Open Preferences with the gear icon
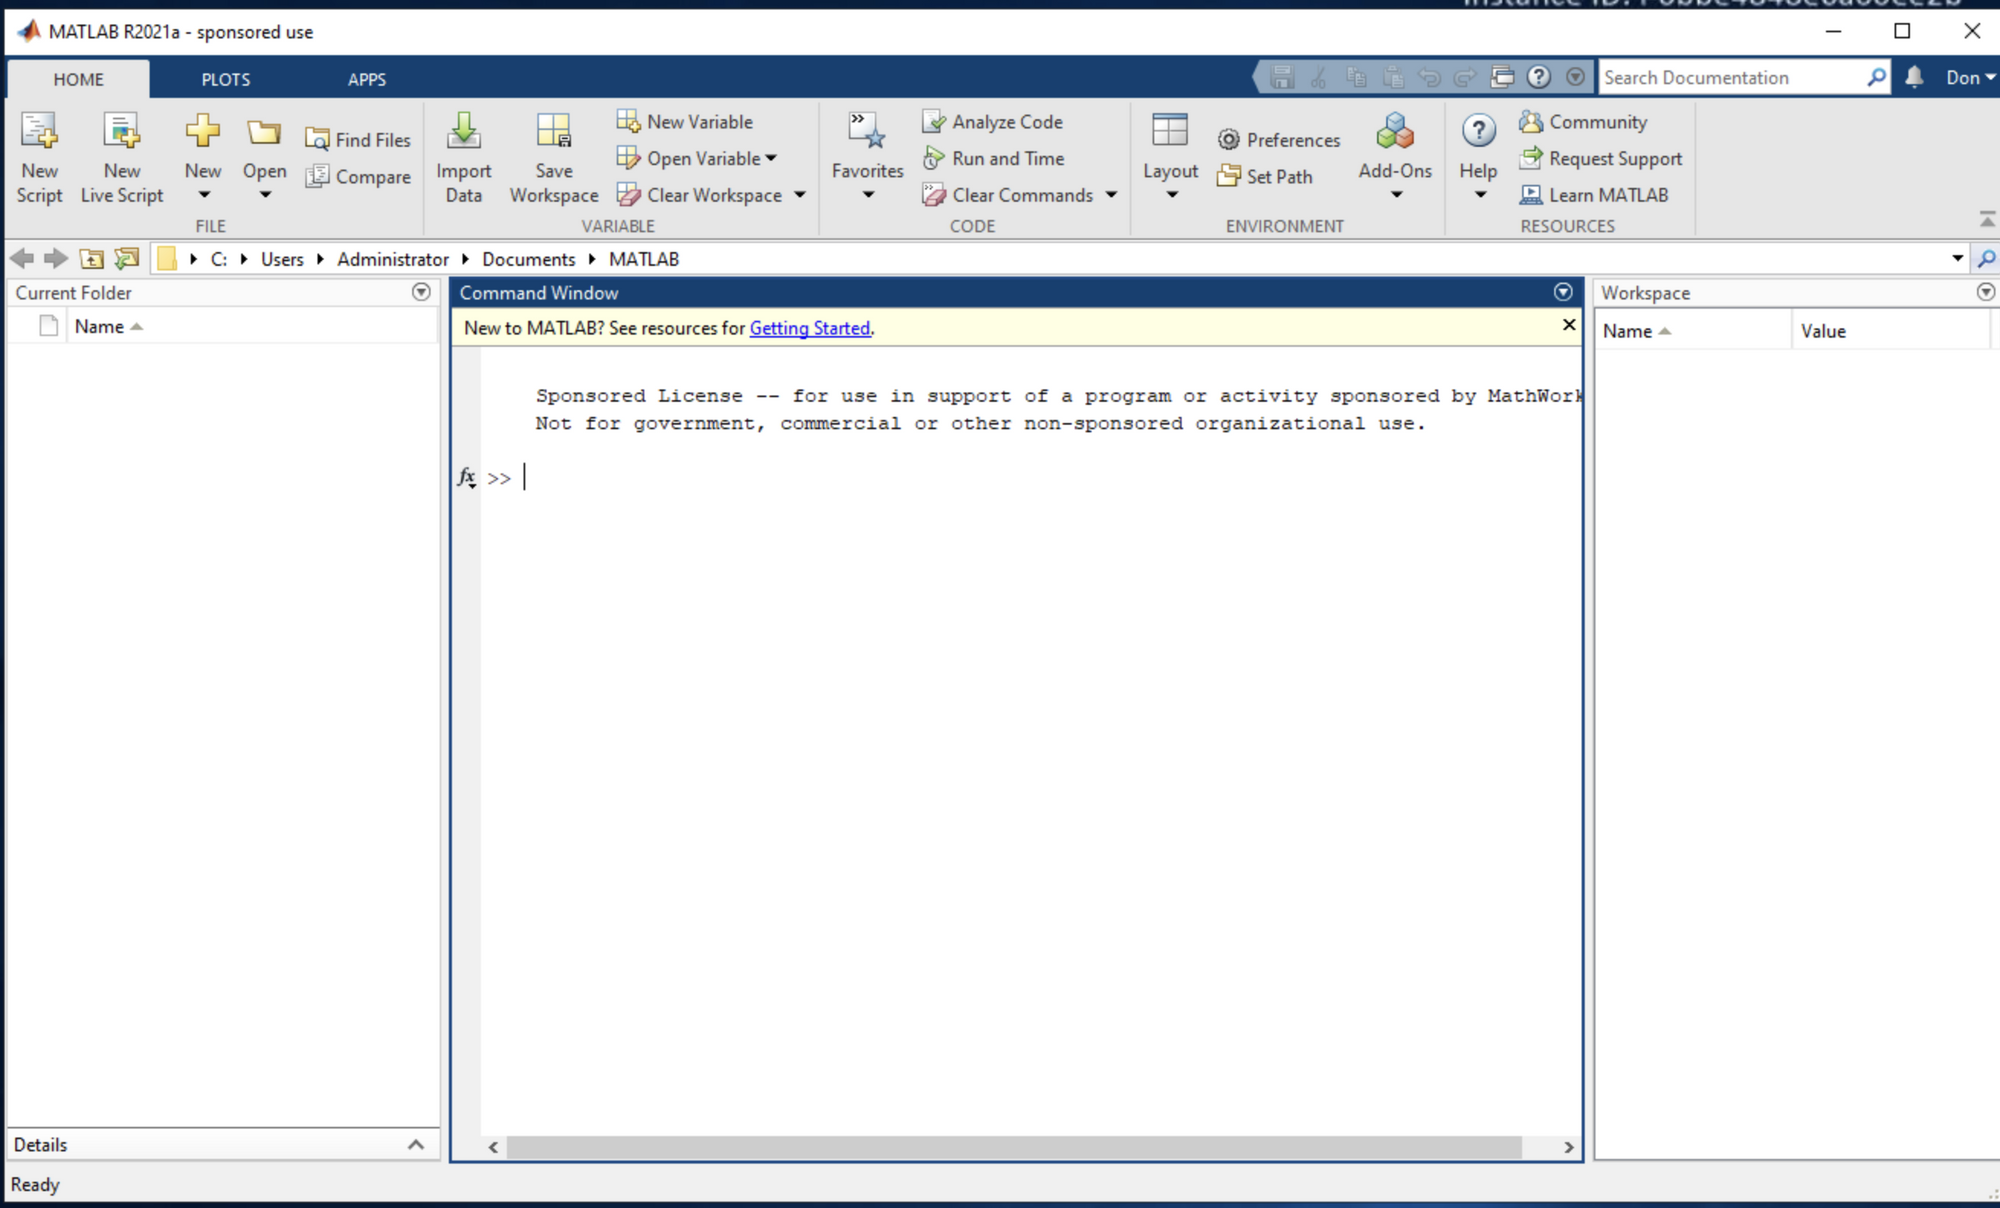 click(x=1228, y=140)
